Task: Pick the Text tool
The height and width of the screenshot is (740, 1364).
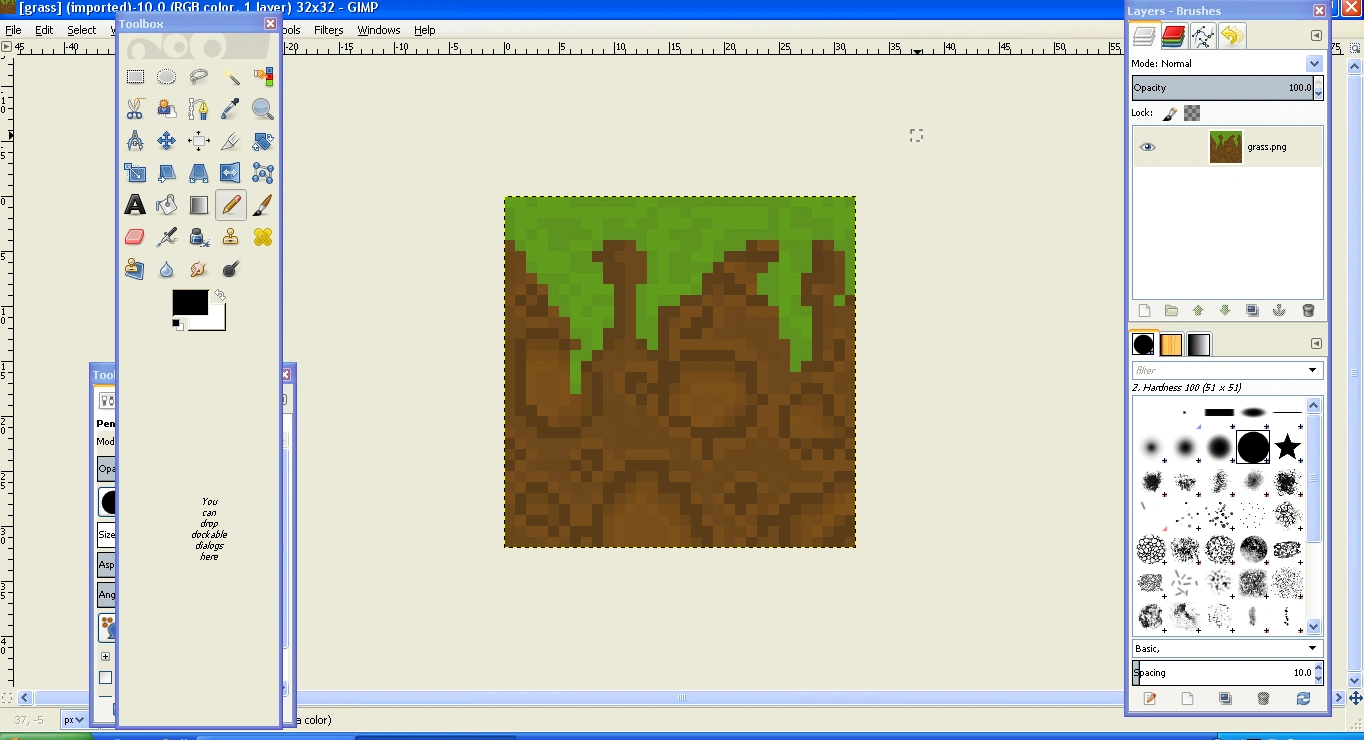Action: 135,205
